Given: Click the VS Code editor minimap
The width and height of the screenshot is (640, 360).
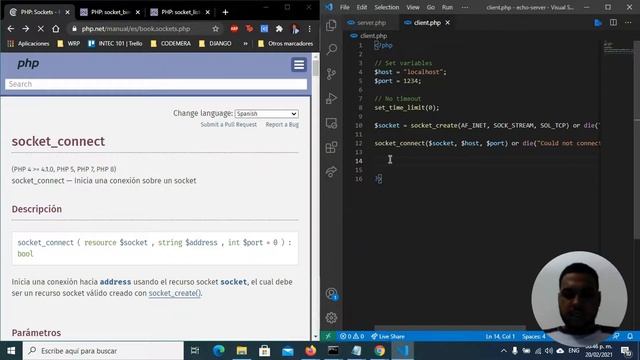Looking at the screenshot, I should (618, 48).
